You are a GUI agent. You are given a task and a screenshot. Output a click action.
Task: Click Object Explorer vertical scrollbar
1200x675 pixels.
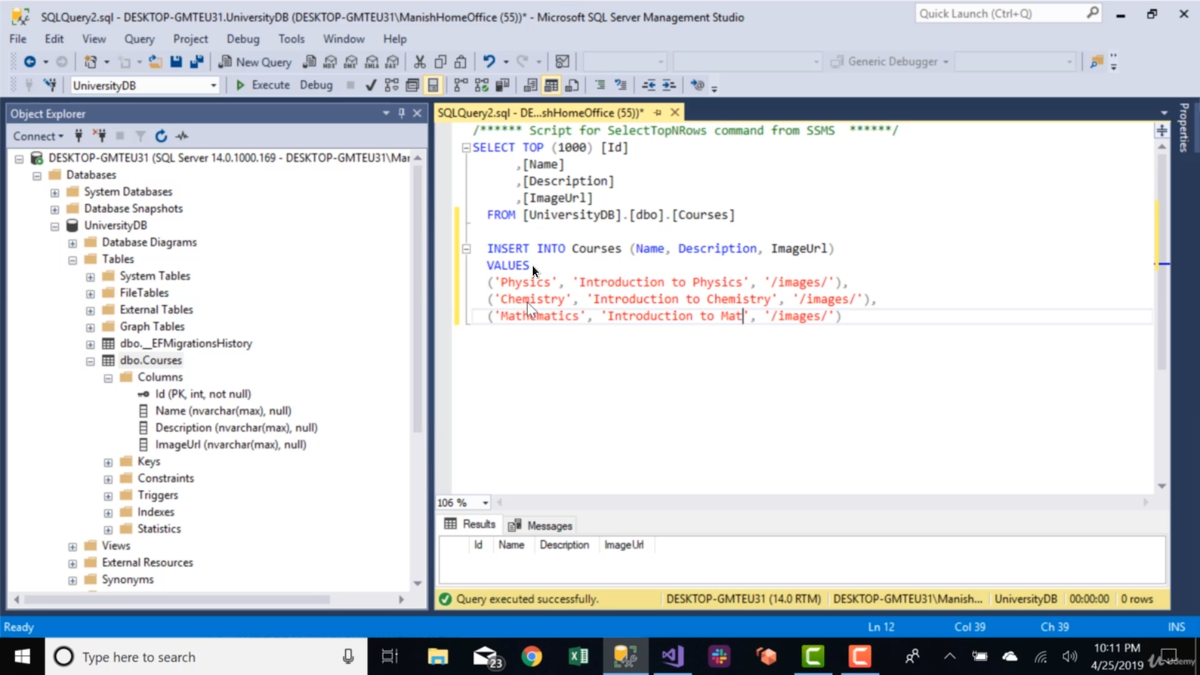point(417,370)
